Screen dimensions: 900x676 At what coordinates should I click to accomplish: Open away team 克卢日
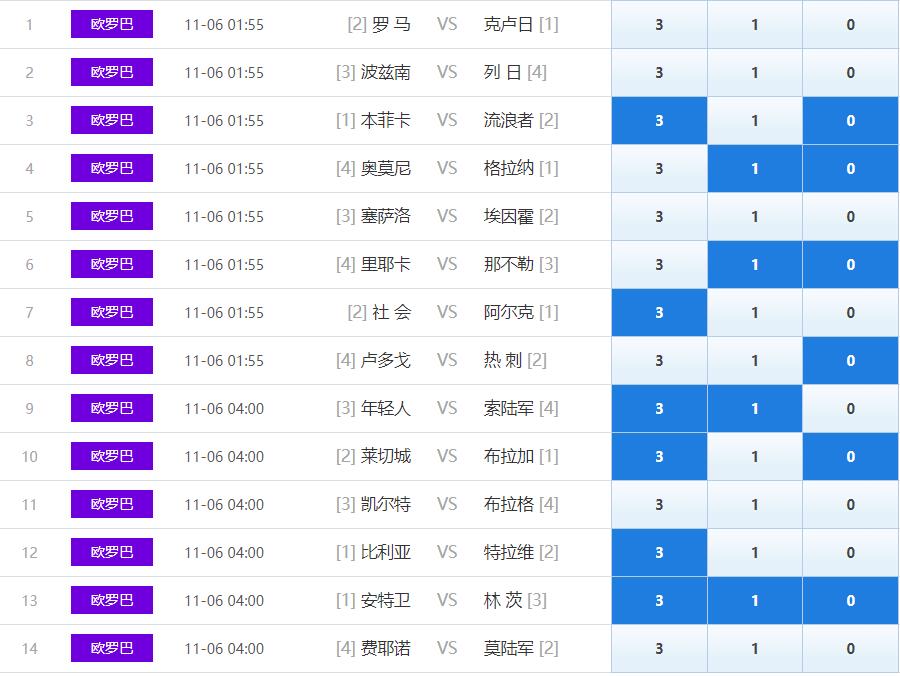click(509, 25)
